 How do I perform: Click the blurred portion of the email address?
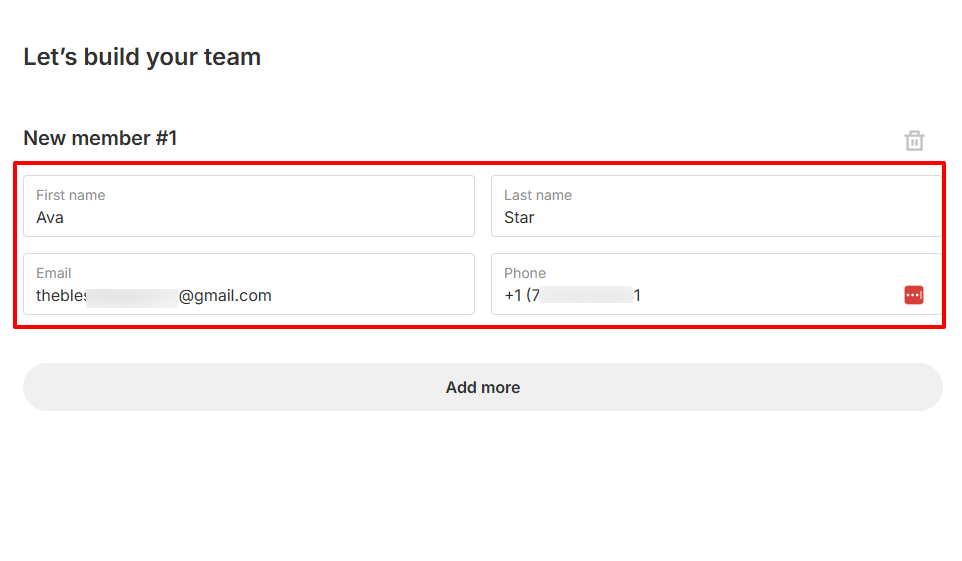coord(132,295)
